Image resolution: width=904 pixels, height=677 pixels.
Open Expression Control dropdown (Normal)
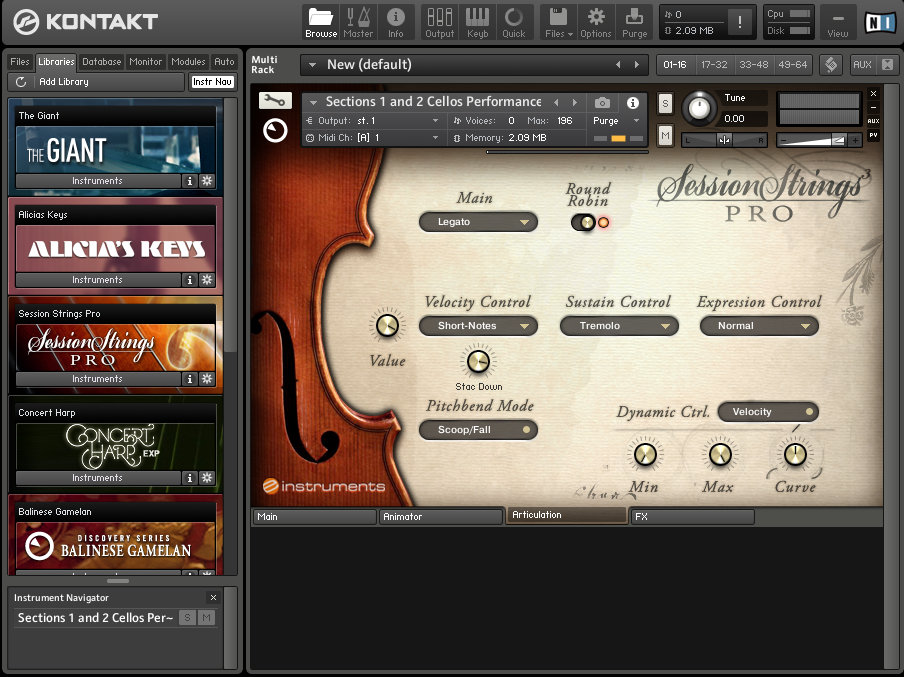point(759,326)
